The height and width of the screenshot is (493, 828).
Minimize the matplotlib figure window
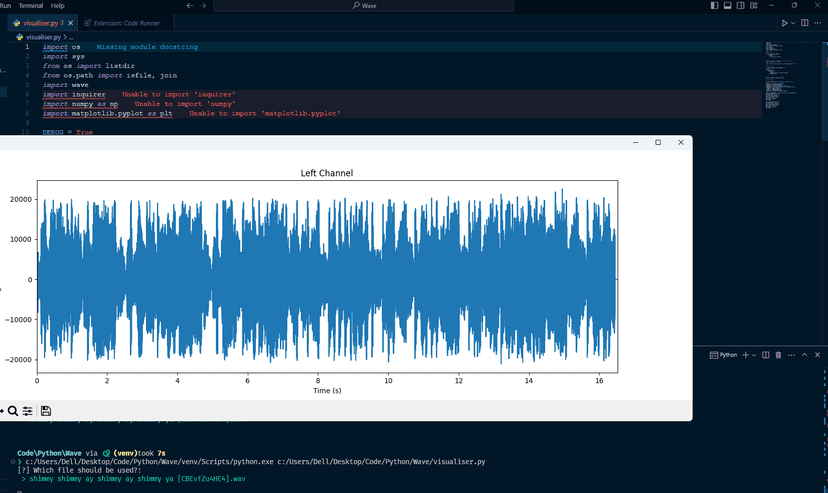pyautogui.click(x=636, y=143)
